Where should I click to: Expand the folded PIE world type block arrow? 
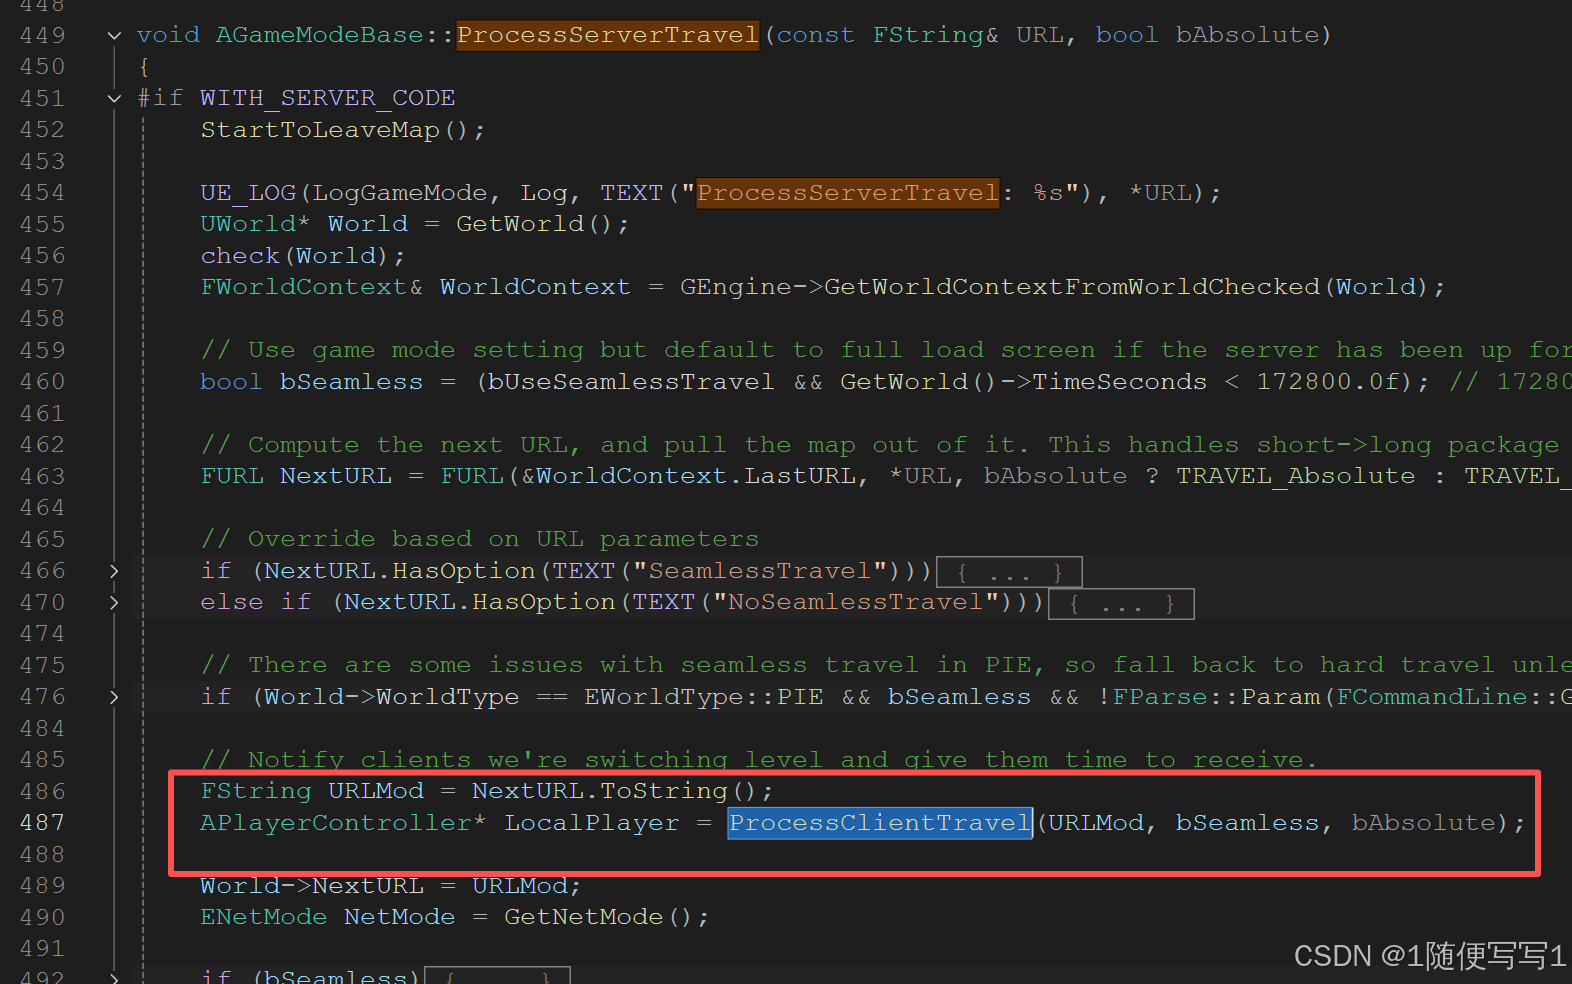click(114, 697)
